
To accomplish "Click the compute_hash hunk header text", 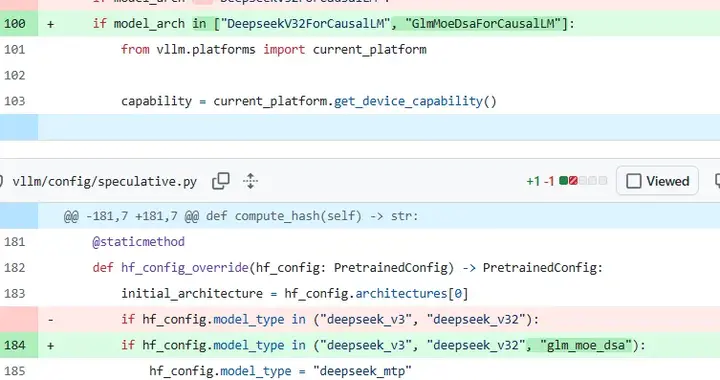I will [241, 216].
